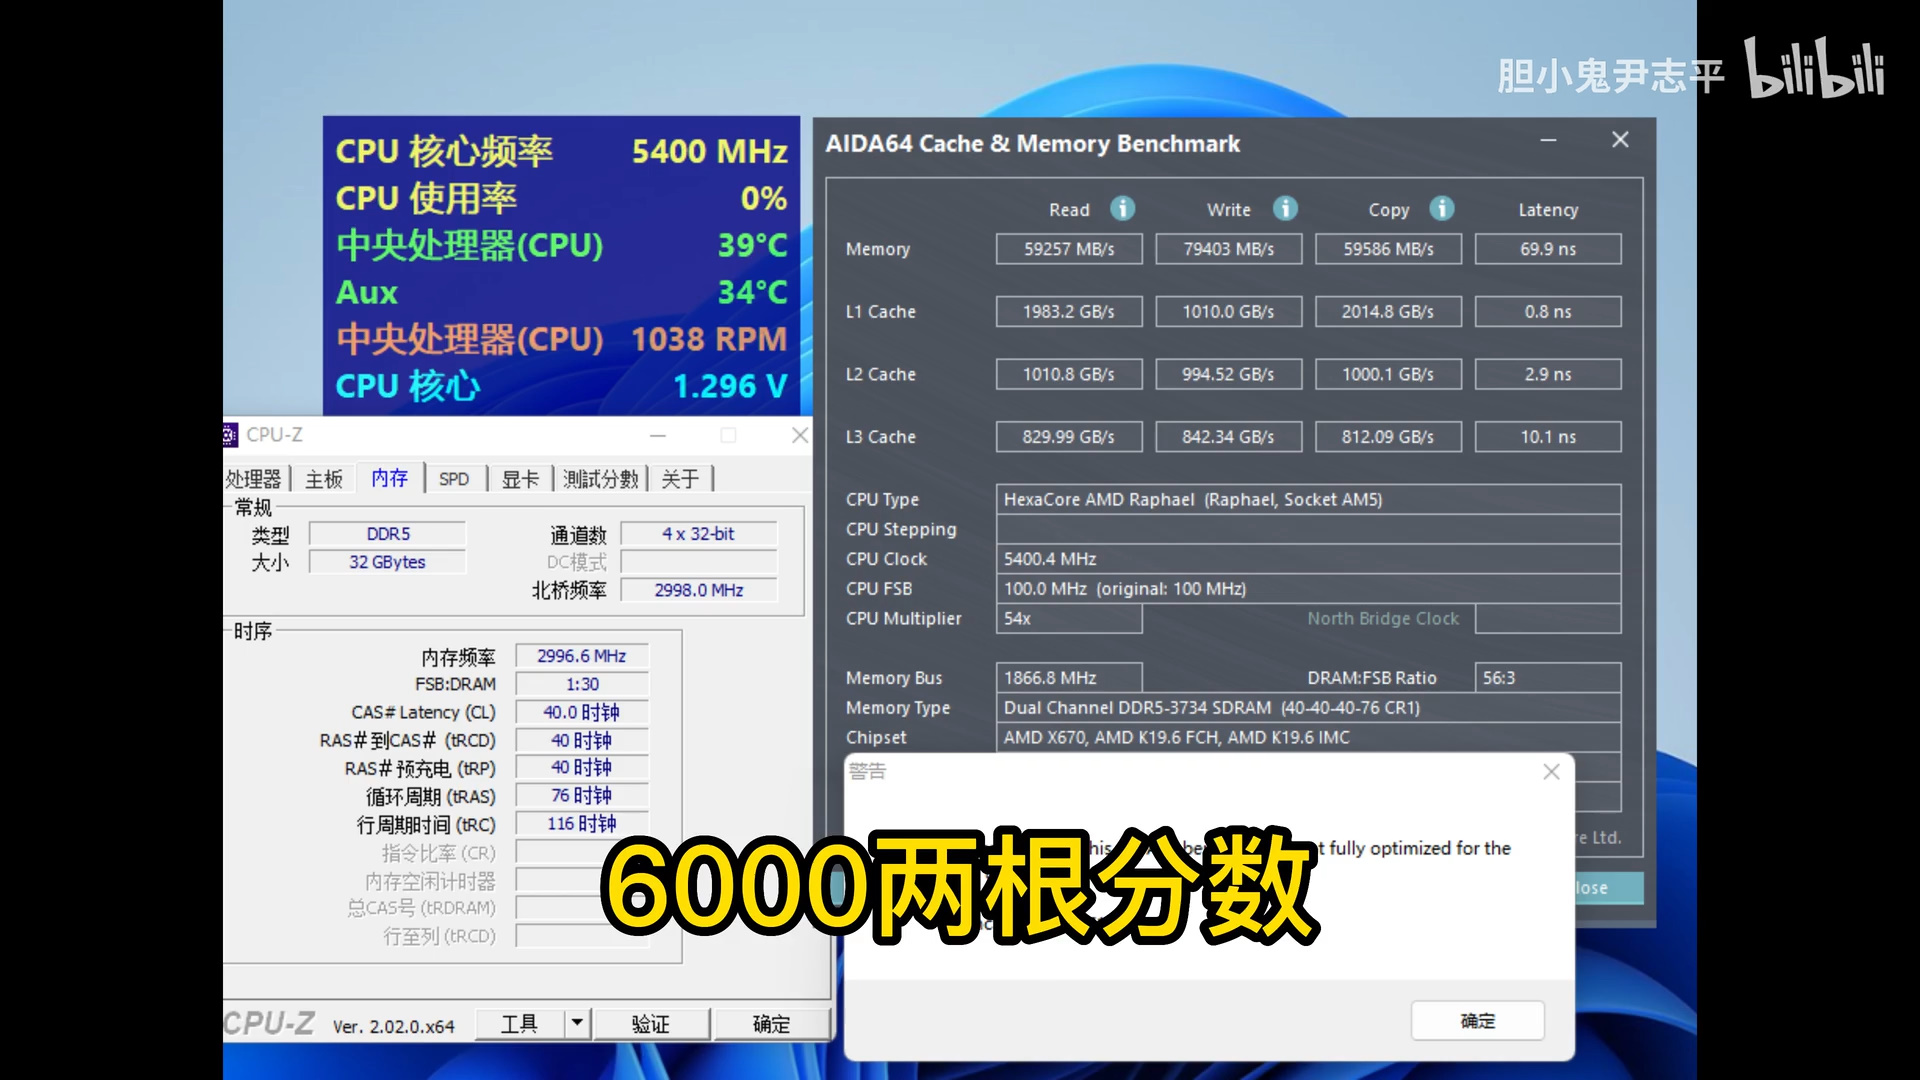Click the 内存频率 field 2996.6 MHz
The height and width of the screenshot is (1080, 1920).
coord(582,656)
